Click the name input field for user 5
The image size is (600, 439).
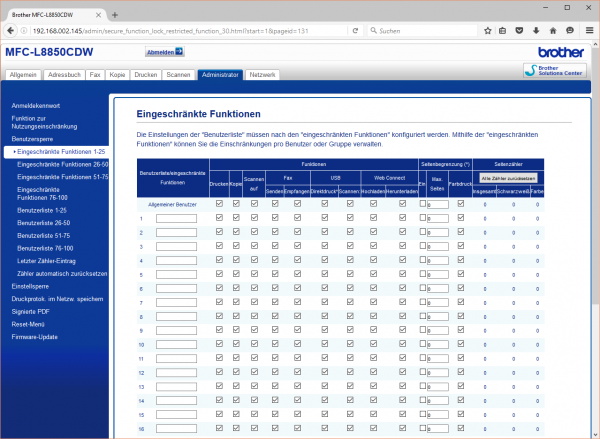176,273
